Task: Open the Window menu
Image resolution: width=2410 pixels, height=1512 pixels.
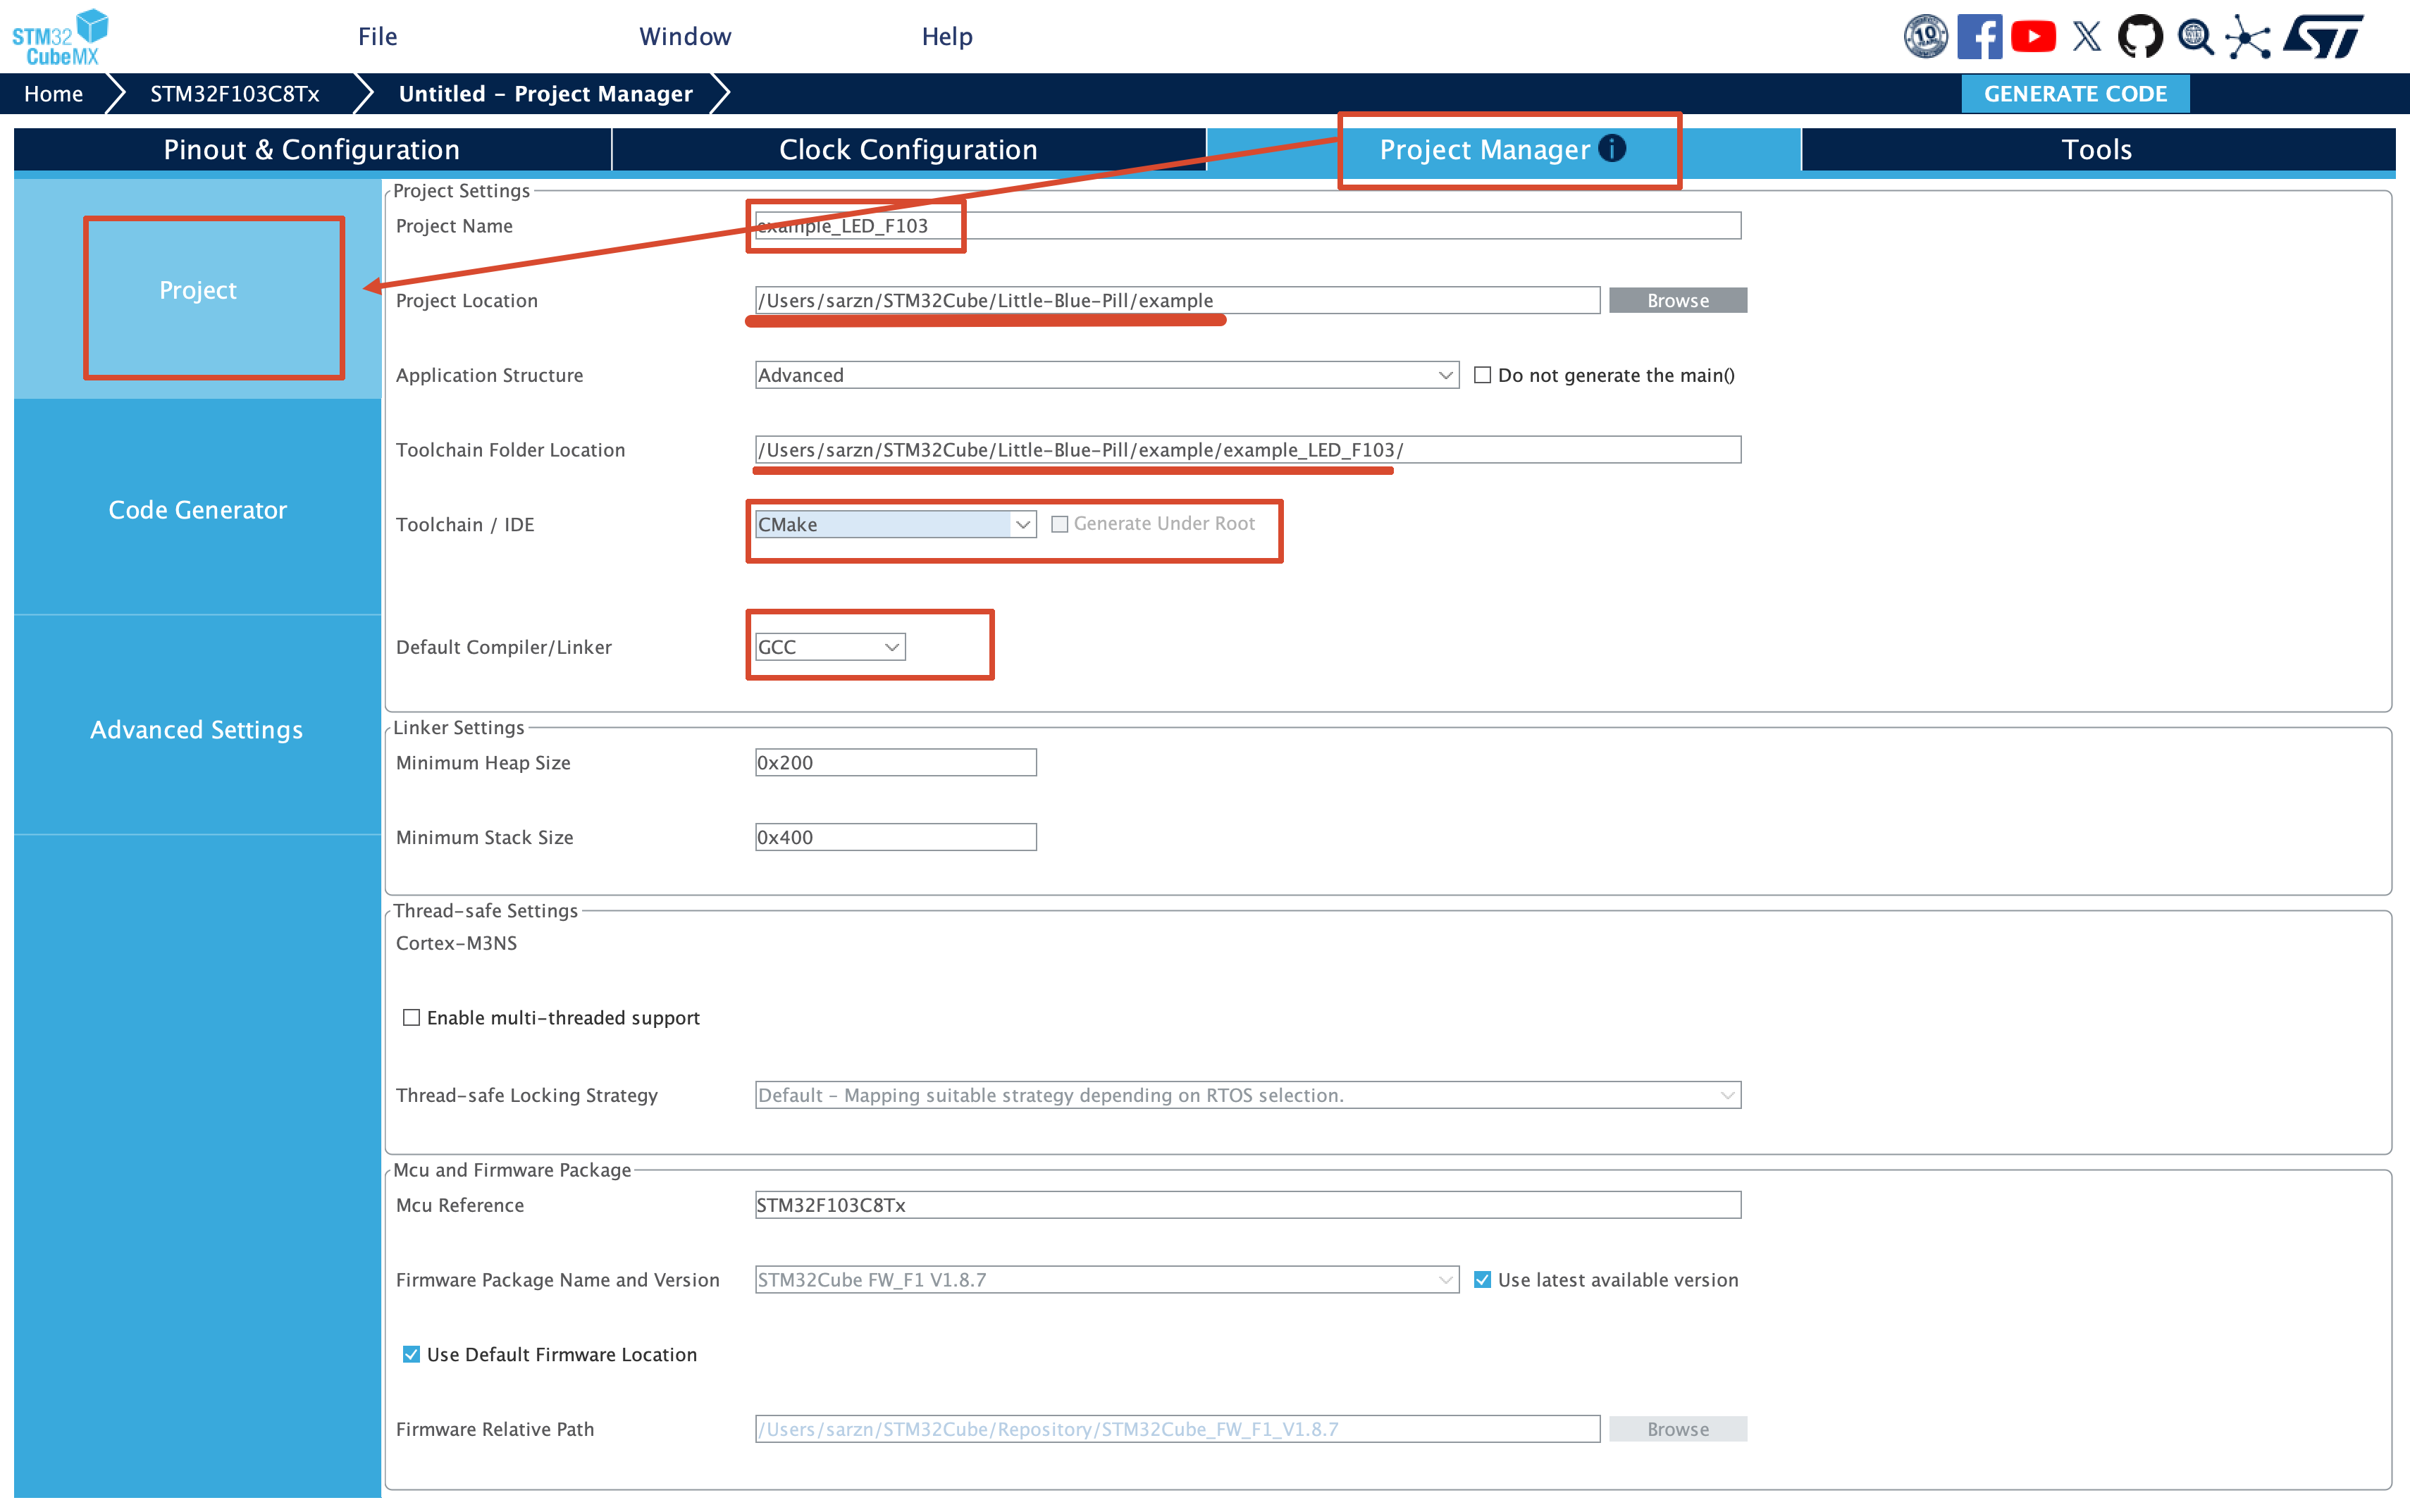Action: pyautogui.click(x=685, y=37)
